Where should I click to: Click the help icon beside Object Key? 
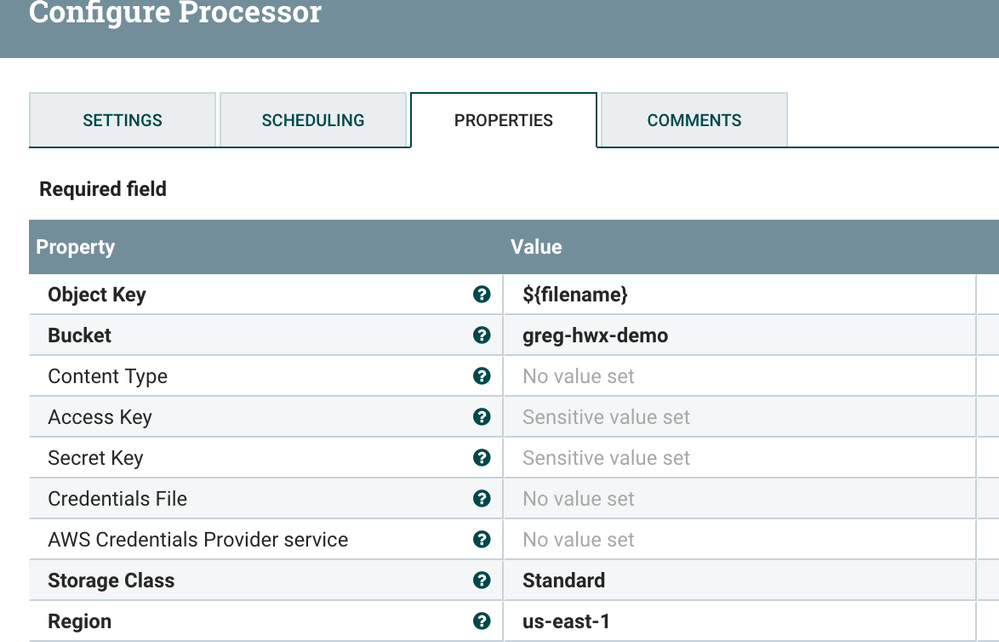(482, 294)
